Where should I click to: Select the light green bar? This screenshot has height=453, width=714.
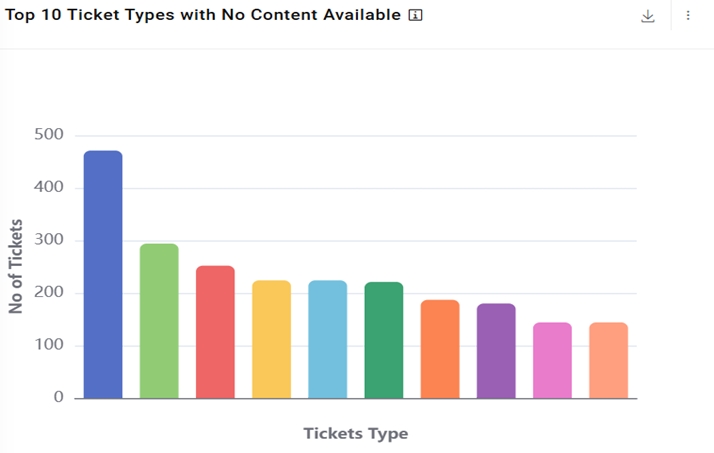(159, 321)
